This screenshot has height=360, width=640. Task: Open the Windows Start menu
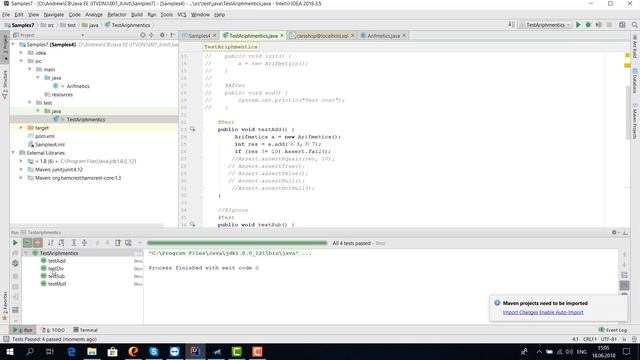coord(10,351)
